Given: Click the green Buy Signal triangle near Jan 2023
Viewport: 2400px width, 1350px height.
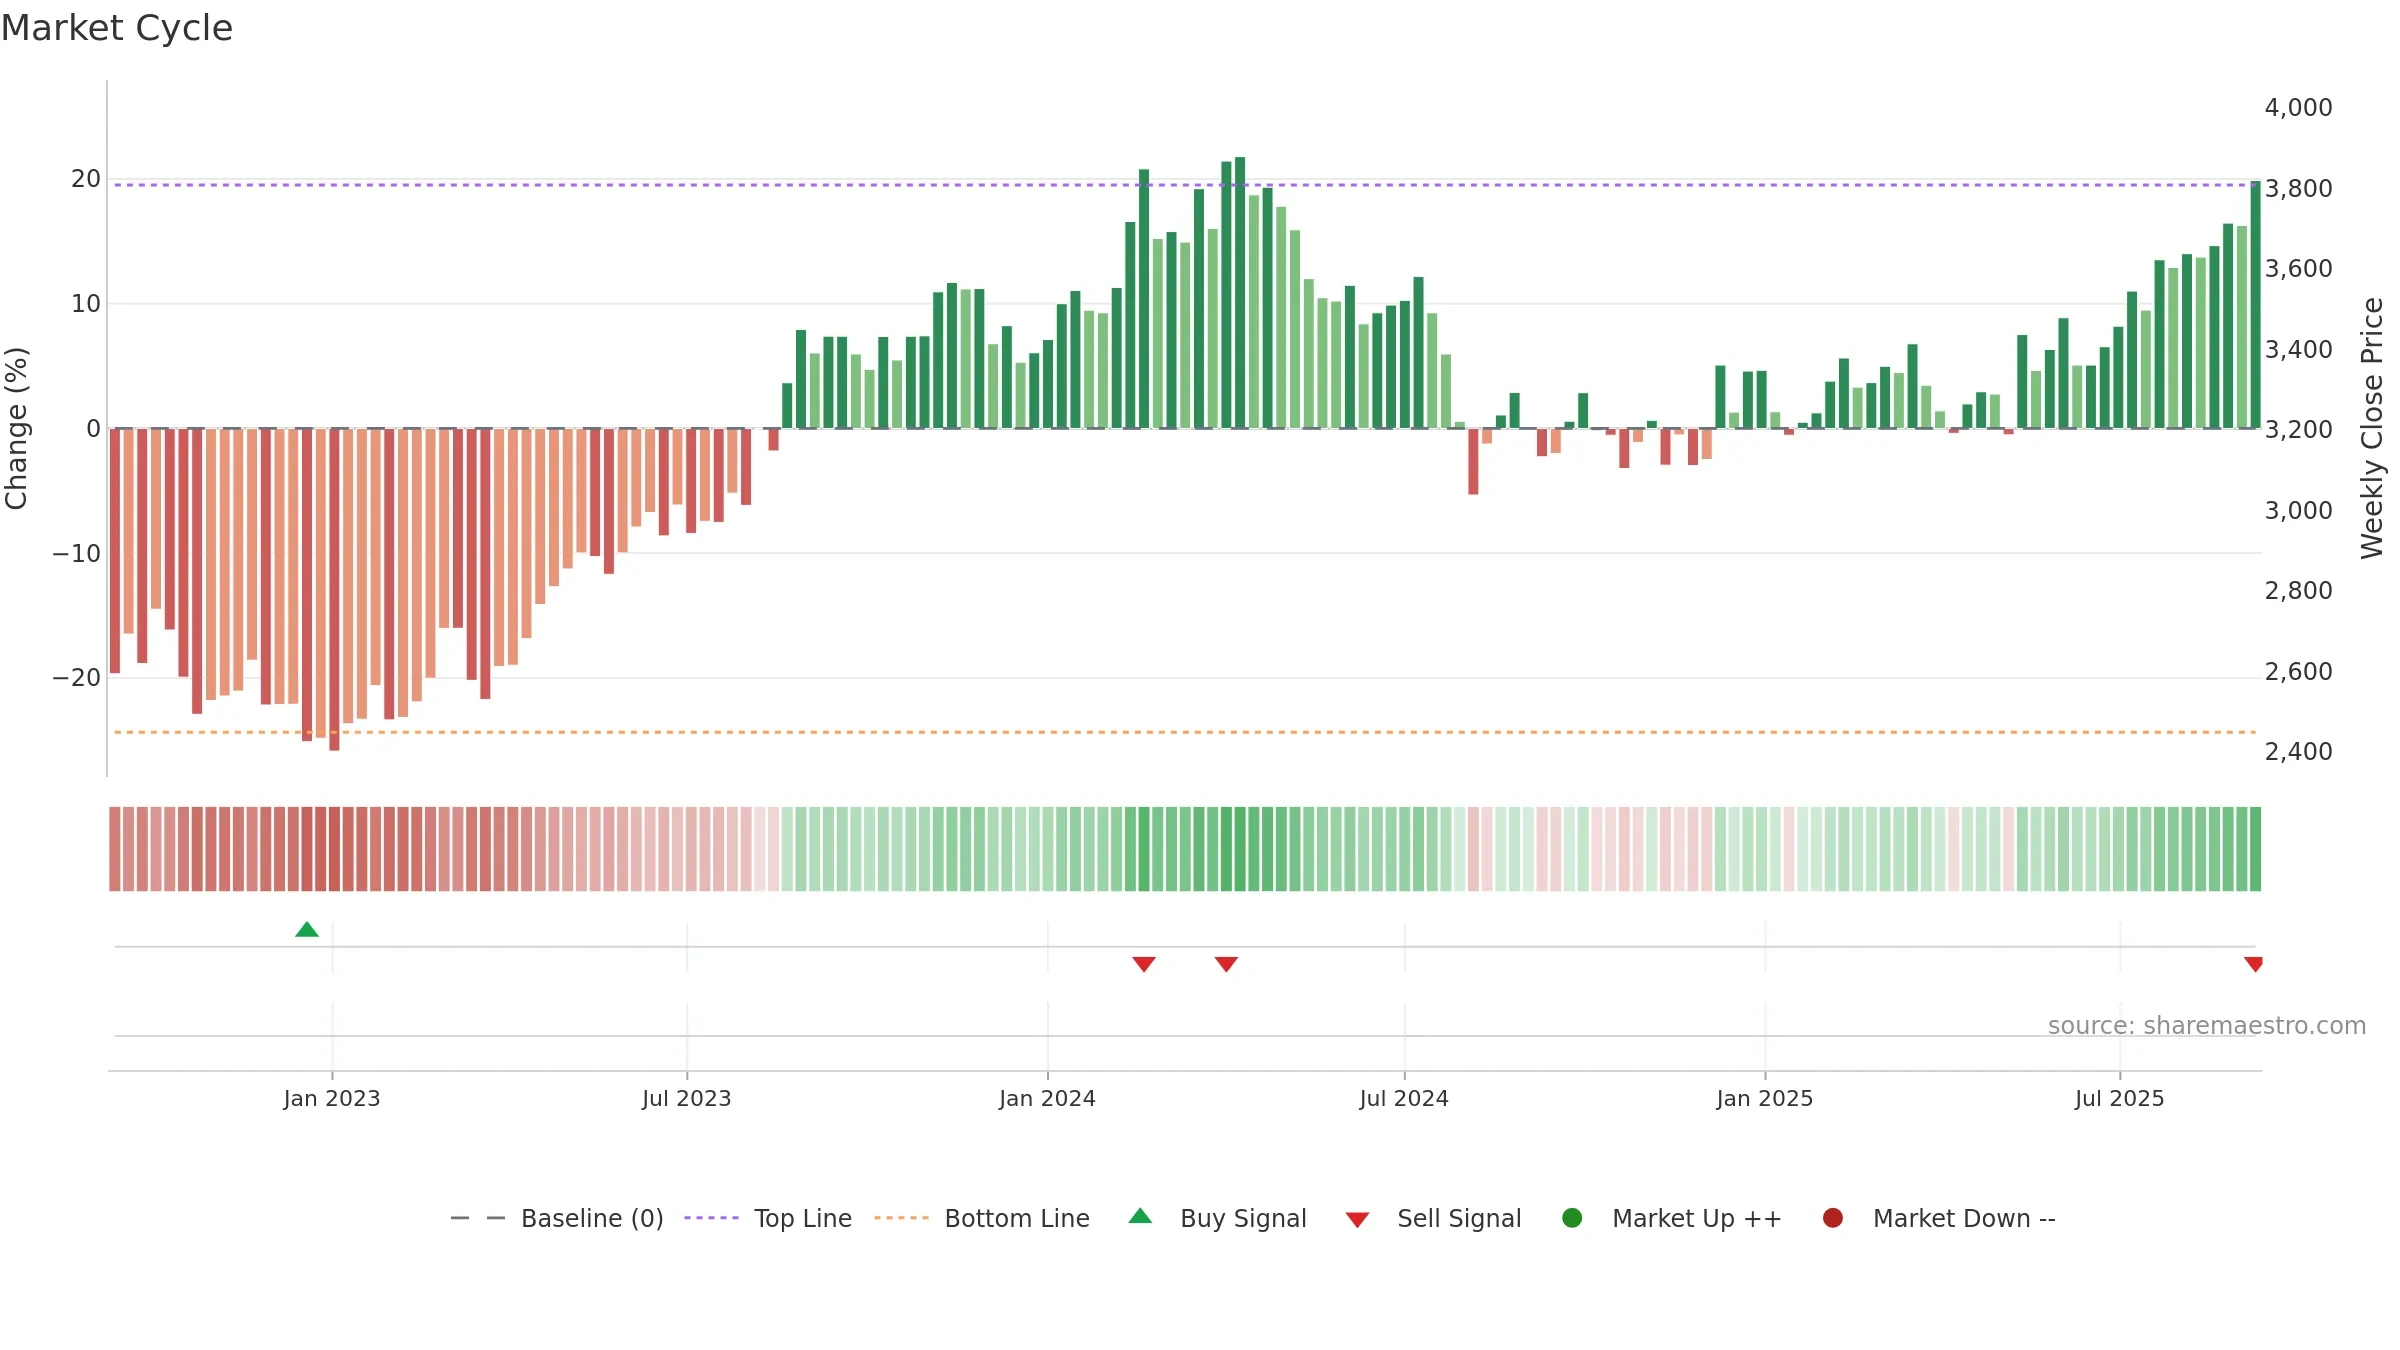Looking at the screenshot, I should click(307, 930).
